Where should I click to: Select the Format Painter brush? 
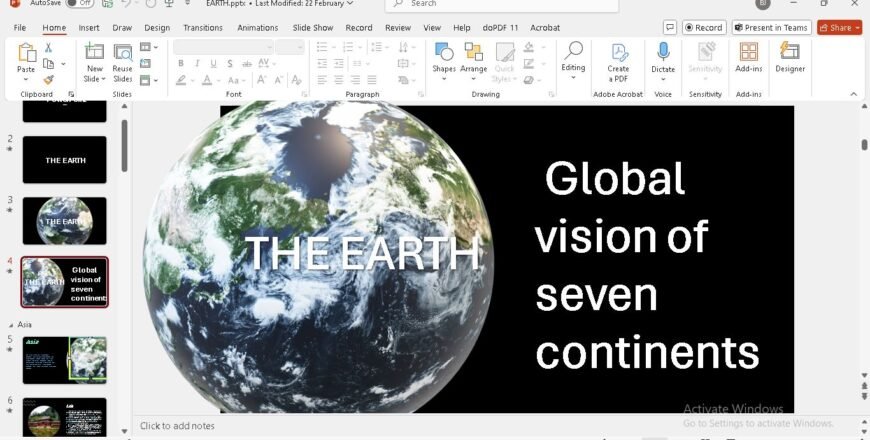click(x=48, y=80)
